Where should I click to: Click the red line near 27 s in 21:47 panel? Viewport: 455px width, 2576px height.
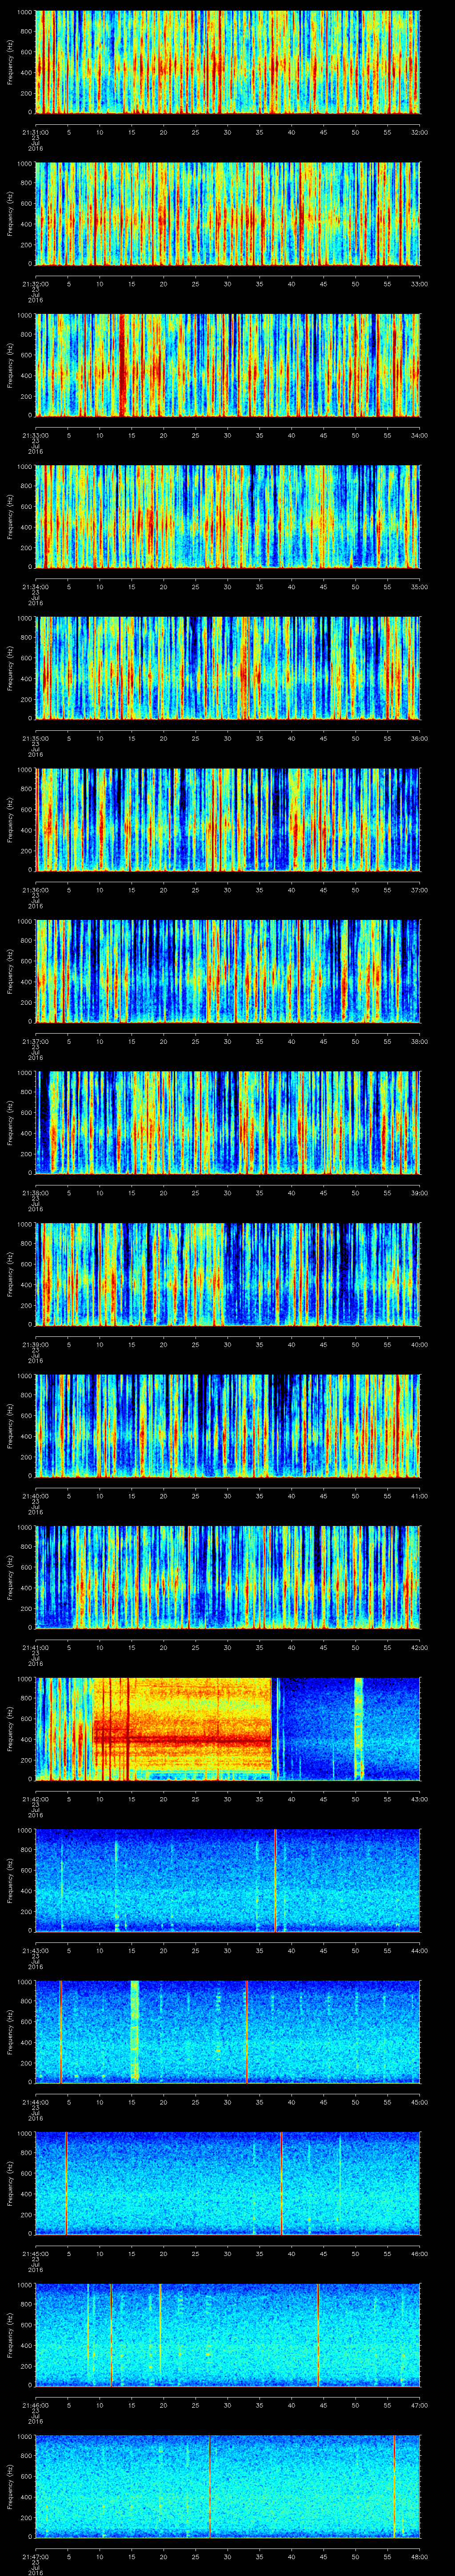pyautogui.click(x=210, y=2486)
